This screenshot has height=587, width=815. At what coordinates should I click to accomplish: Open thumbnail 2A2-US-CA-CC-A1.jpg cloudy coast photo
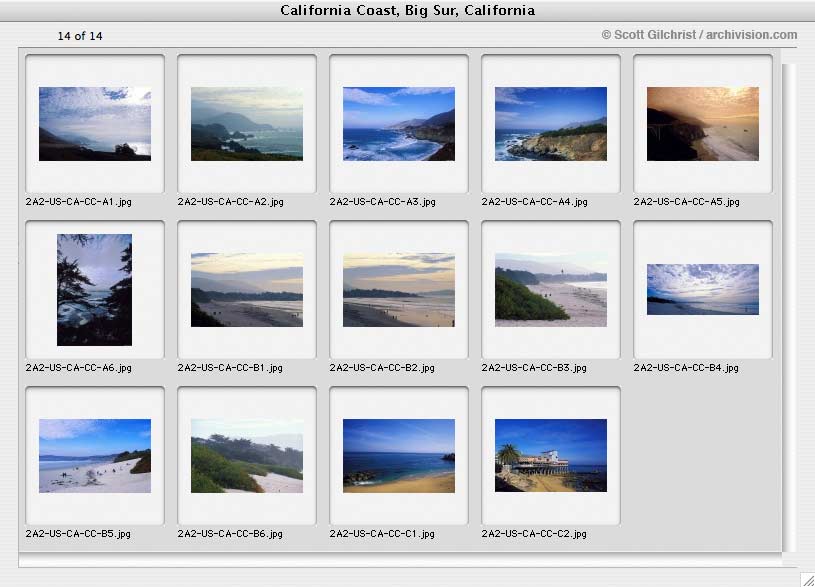tap(95, 124)
